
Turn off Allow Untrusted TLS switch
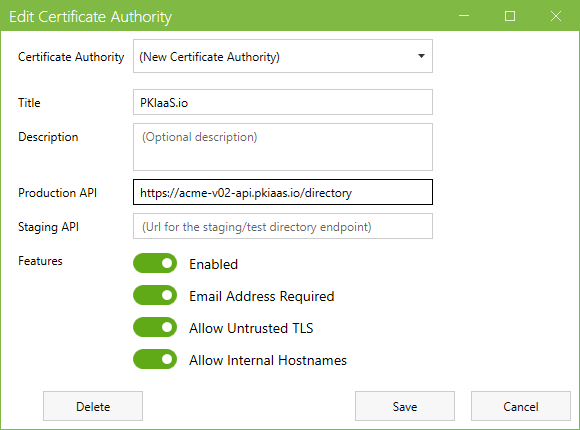[155, 327]
